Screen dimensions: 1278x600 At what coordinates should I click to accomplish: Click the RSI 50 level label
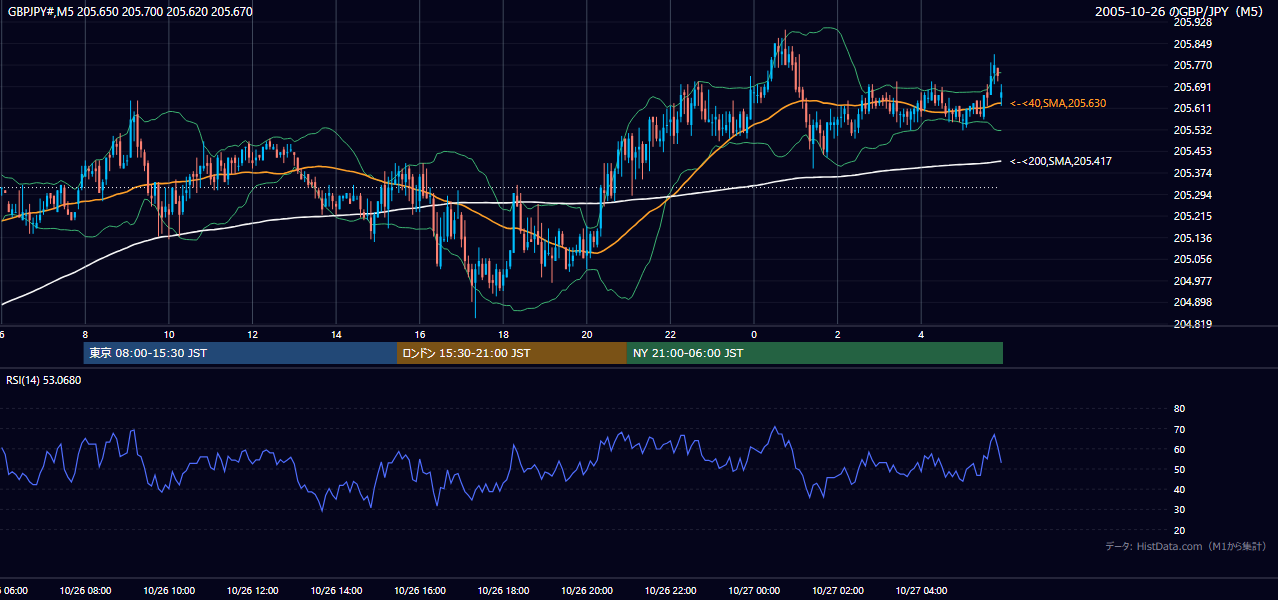pos(1179,470)
